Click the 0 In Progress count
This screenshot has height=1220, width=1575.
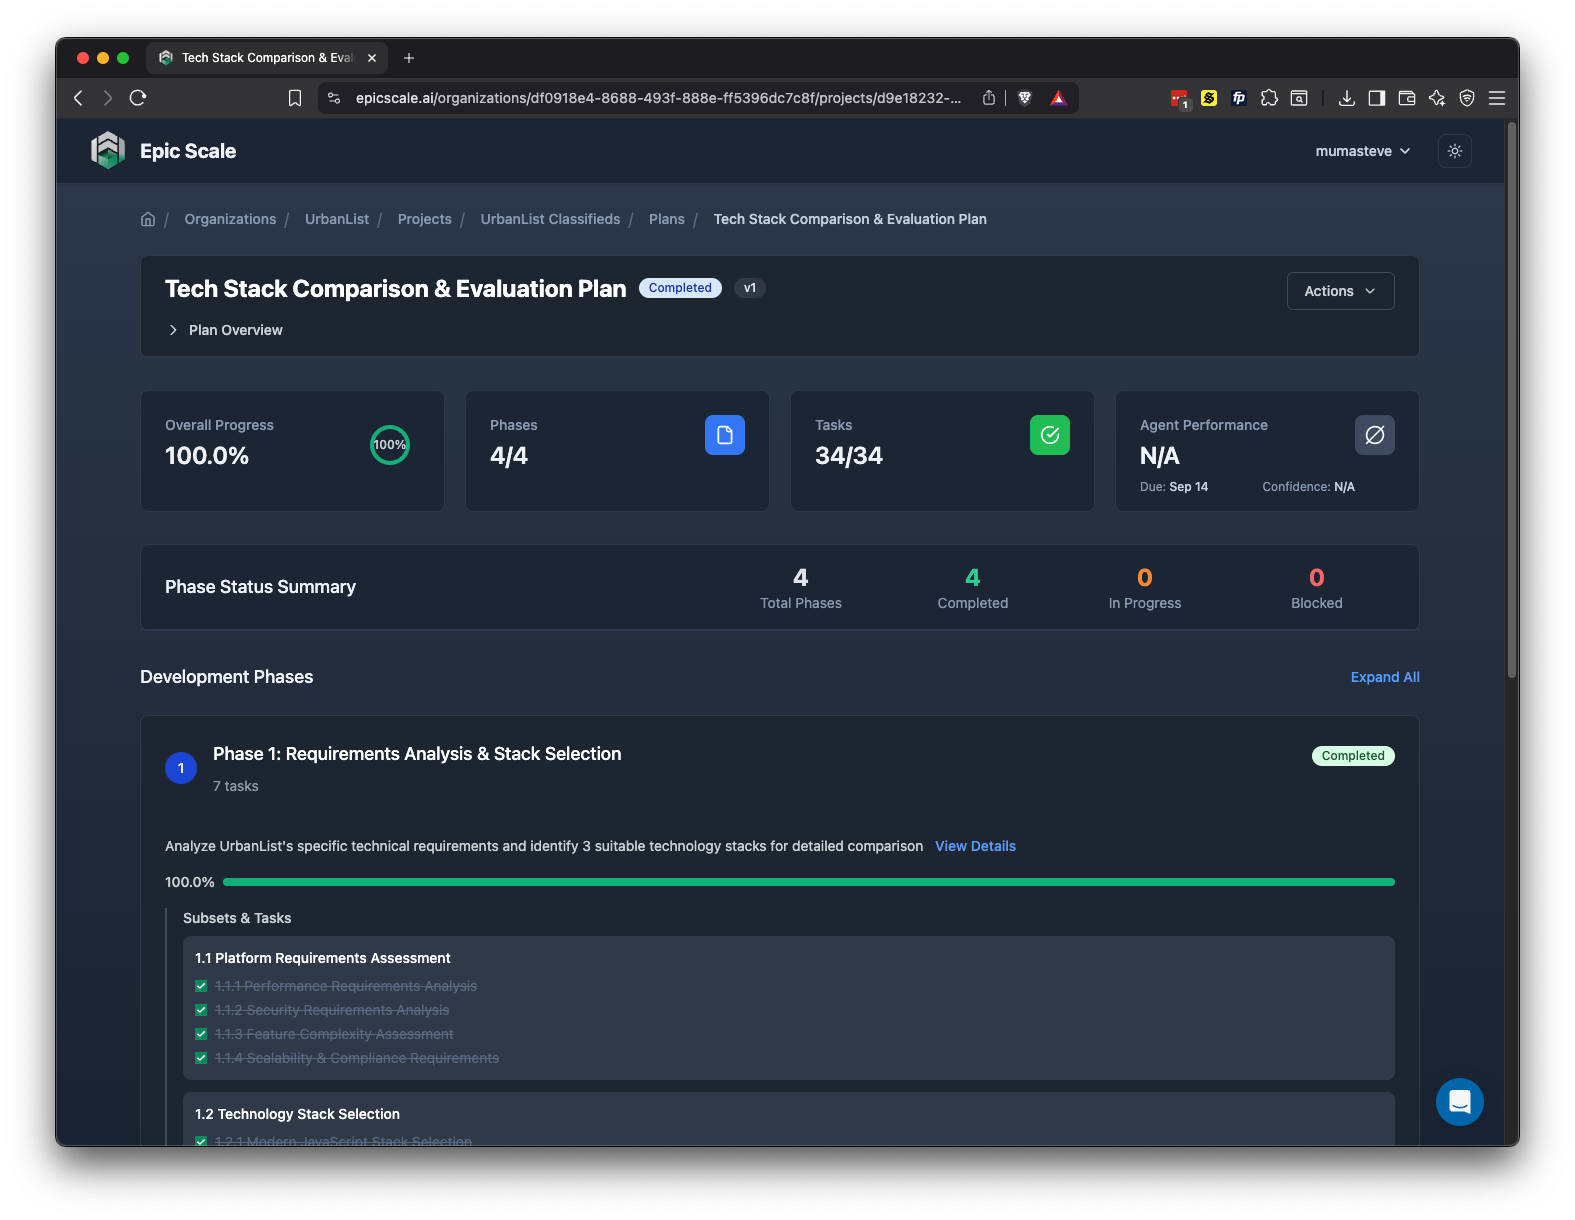click(x=1145, y=577)
